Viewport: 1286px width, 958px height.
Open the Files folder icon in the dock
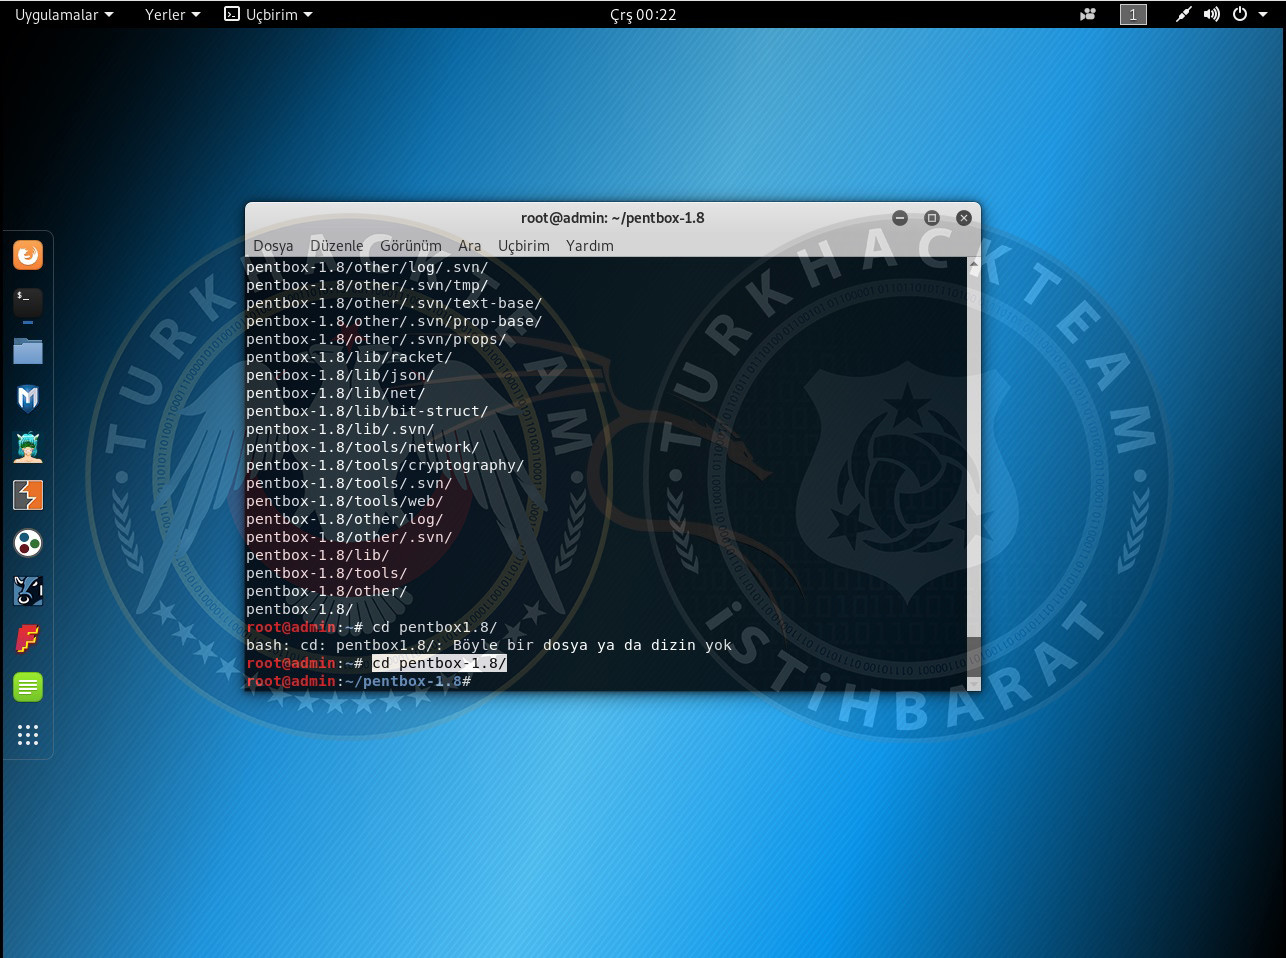[28, 351]
